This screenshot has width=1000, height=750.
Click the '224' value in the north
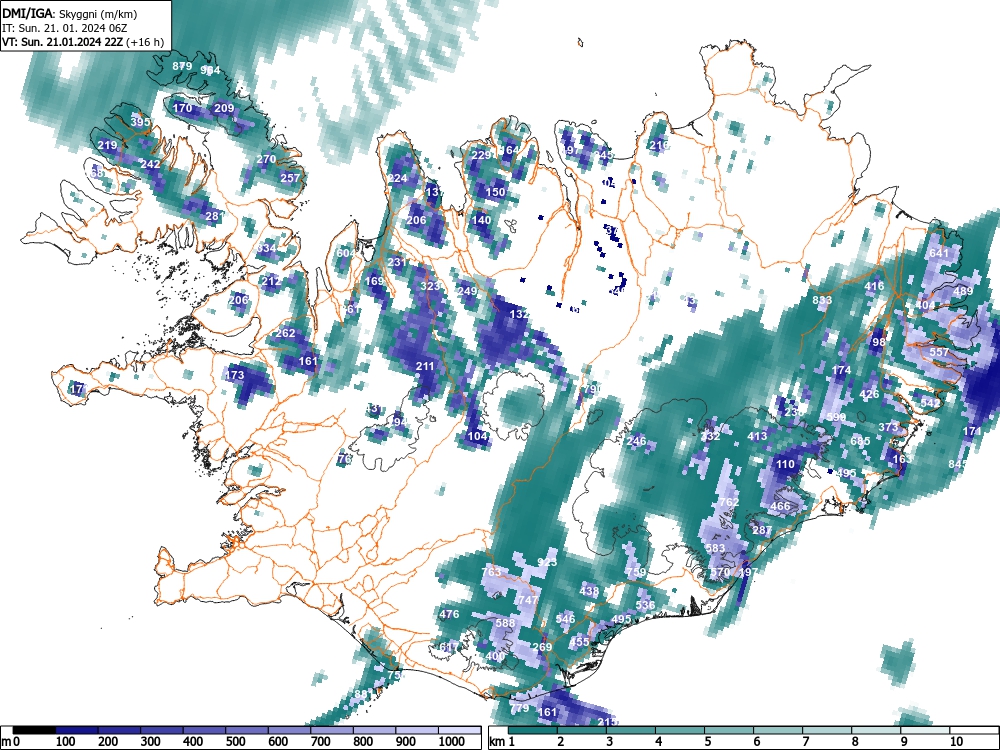pos(397,178)
